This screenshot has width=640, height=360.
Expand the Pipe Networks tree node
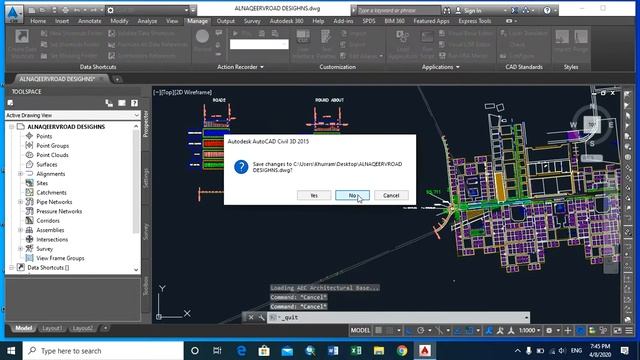coord(20,202)
